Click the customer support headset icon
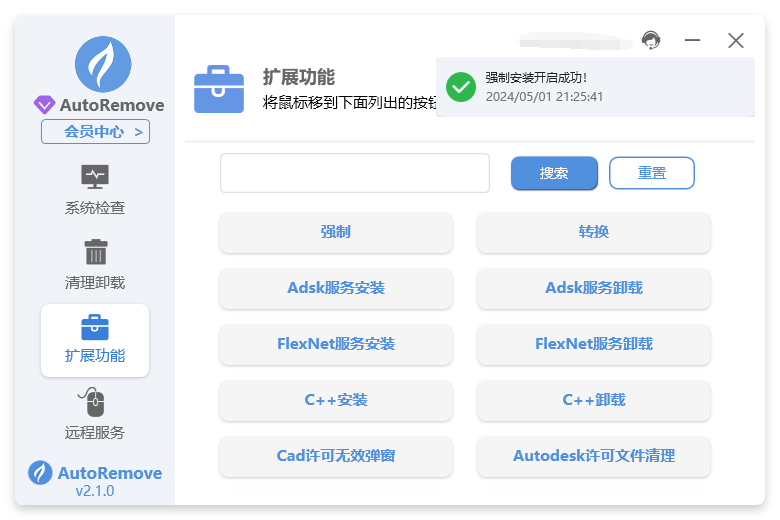This screenshot has width=780, height=520. (x=651, y=40)
